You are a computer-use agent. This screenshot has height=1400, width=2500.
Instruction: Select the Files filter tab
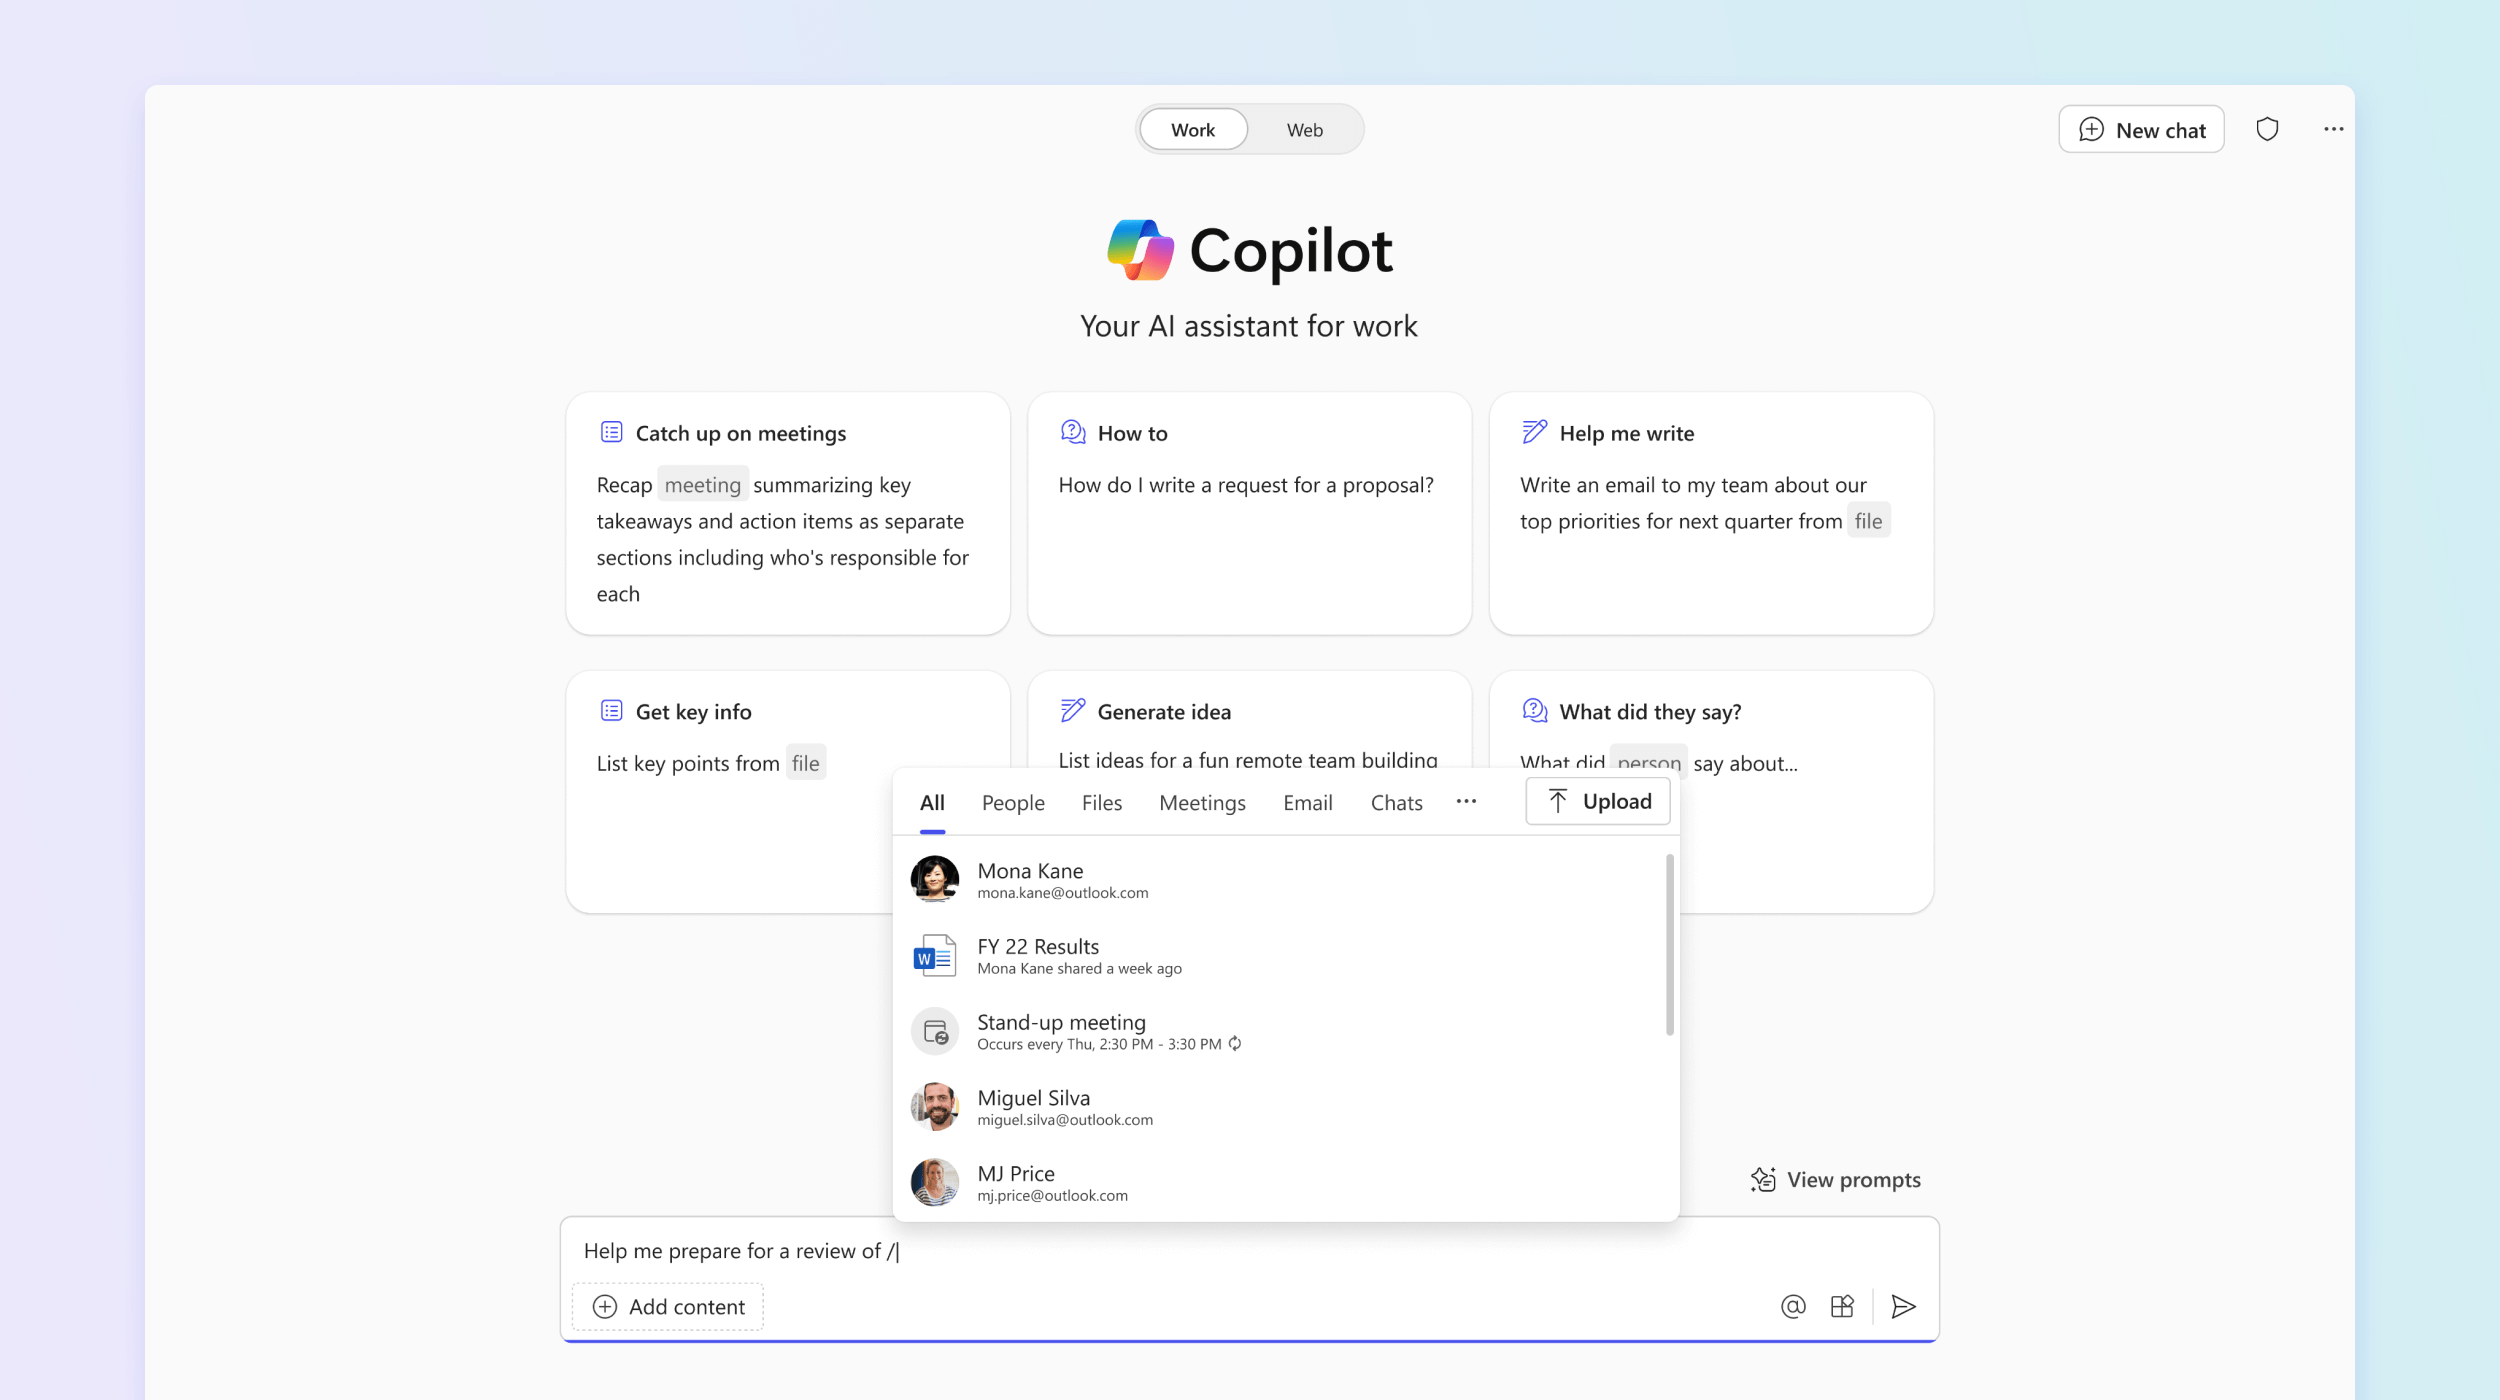[1101, 800]
